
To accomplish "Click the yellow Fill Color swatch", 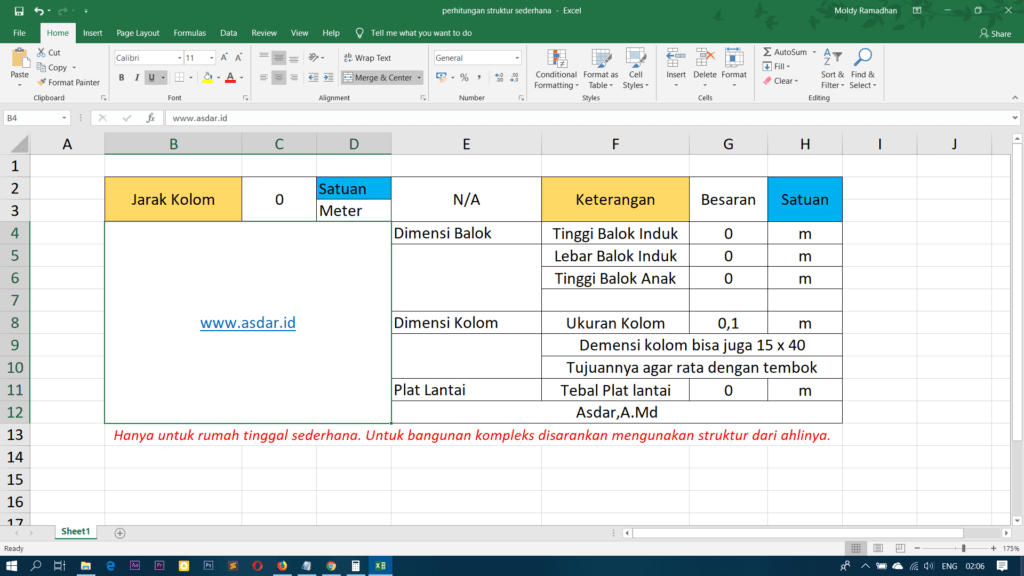I will coord(207,77).
